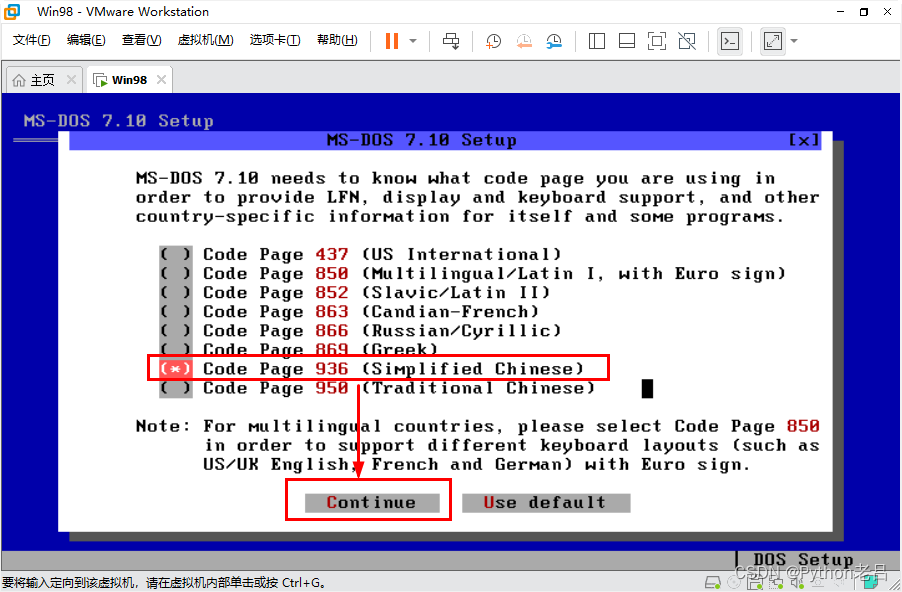
Task: Click the home icon on the 主页 tab
Action: pyautogui.click(x=19, y=80)
